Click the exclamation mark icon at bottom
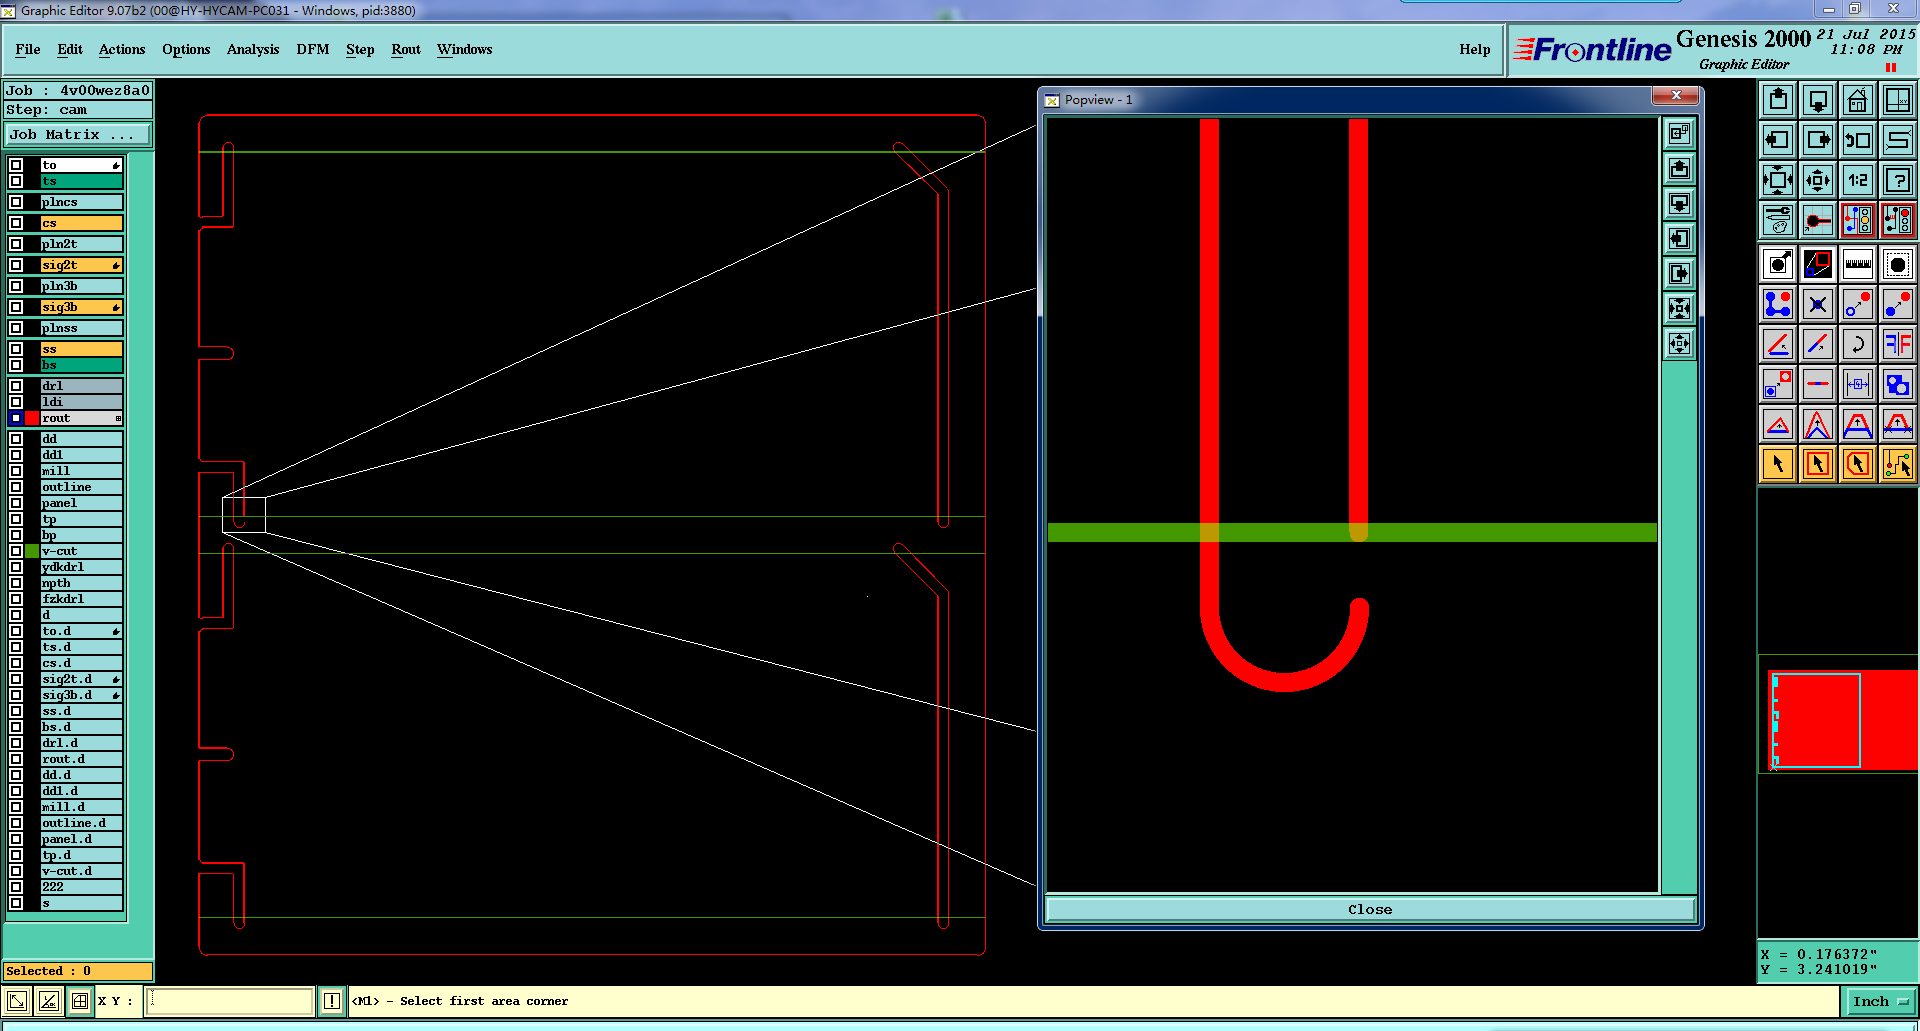This screenshot has width=1920, height=1031. (332, 1001)
